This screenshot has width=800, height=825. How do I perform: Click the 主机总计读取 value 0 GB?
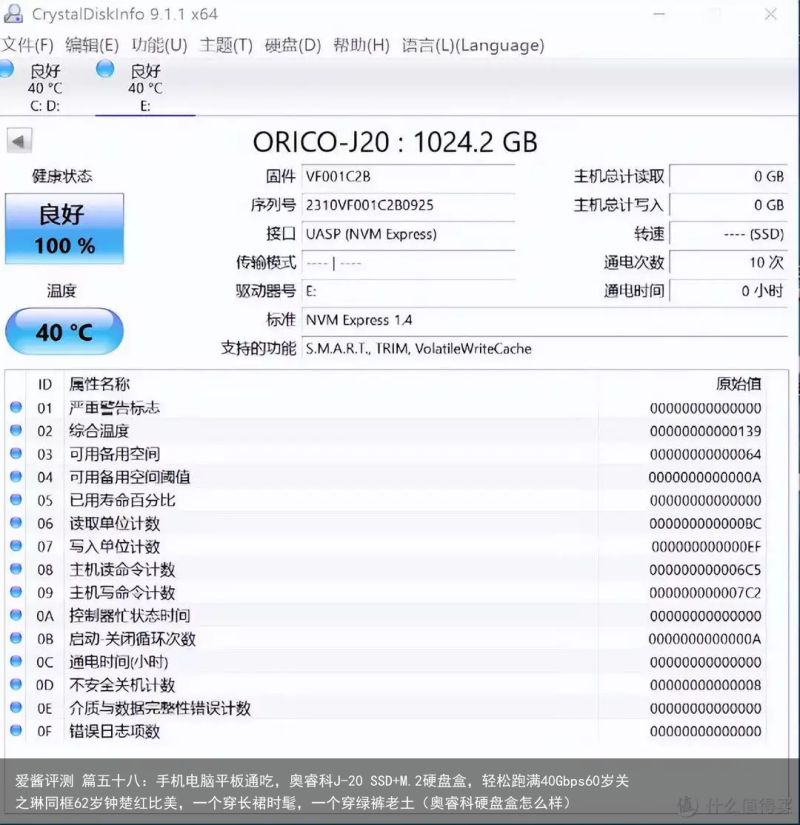coord(728,176)
